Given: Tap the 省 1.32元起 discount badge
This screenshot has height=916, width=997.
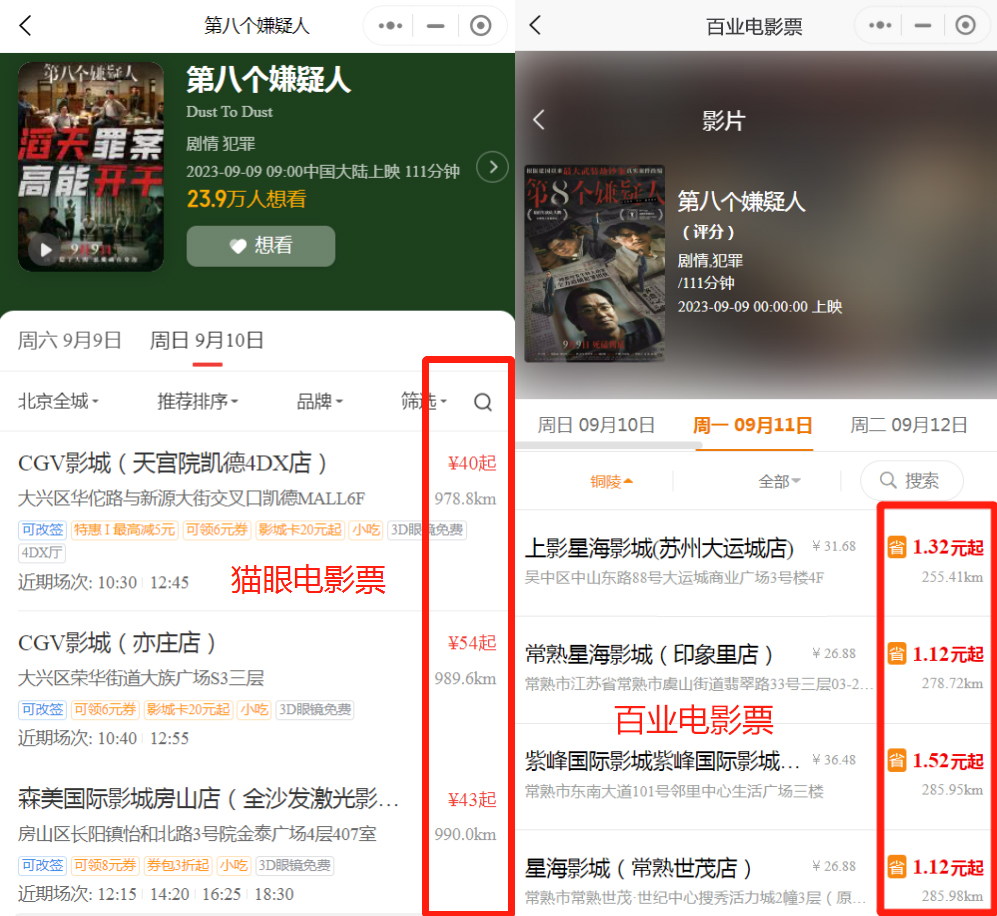Looking at the screenshot, I should point(935,547).
